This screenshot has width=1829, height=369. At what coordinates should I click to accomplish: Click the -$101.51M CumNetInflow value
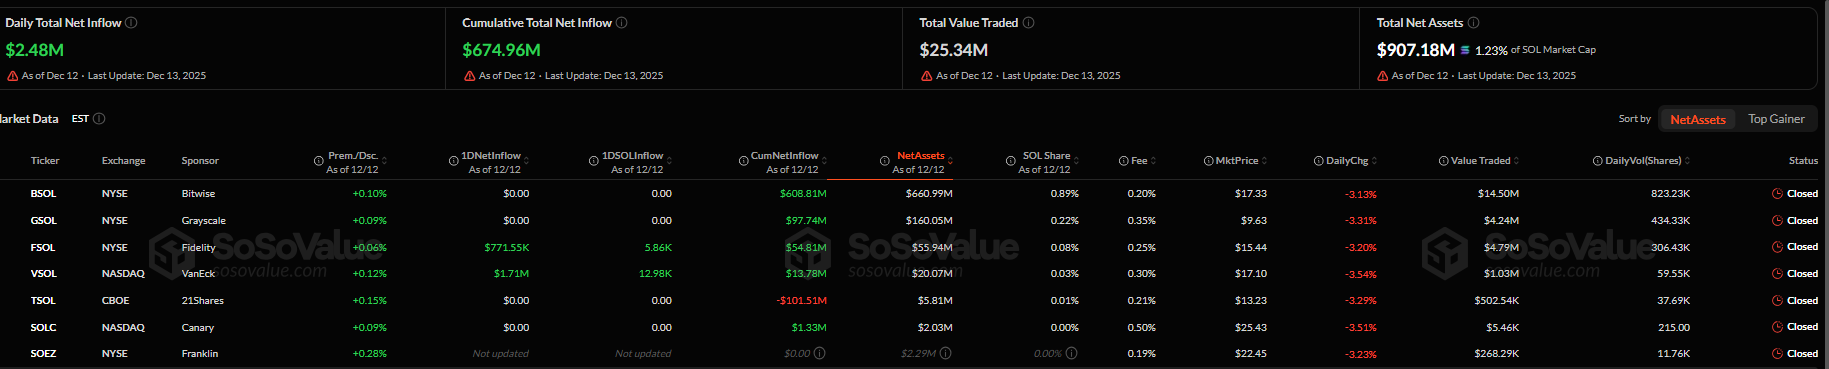pyautogui.click(x=801, y=301)
